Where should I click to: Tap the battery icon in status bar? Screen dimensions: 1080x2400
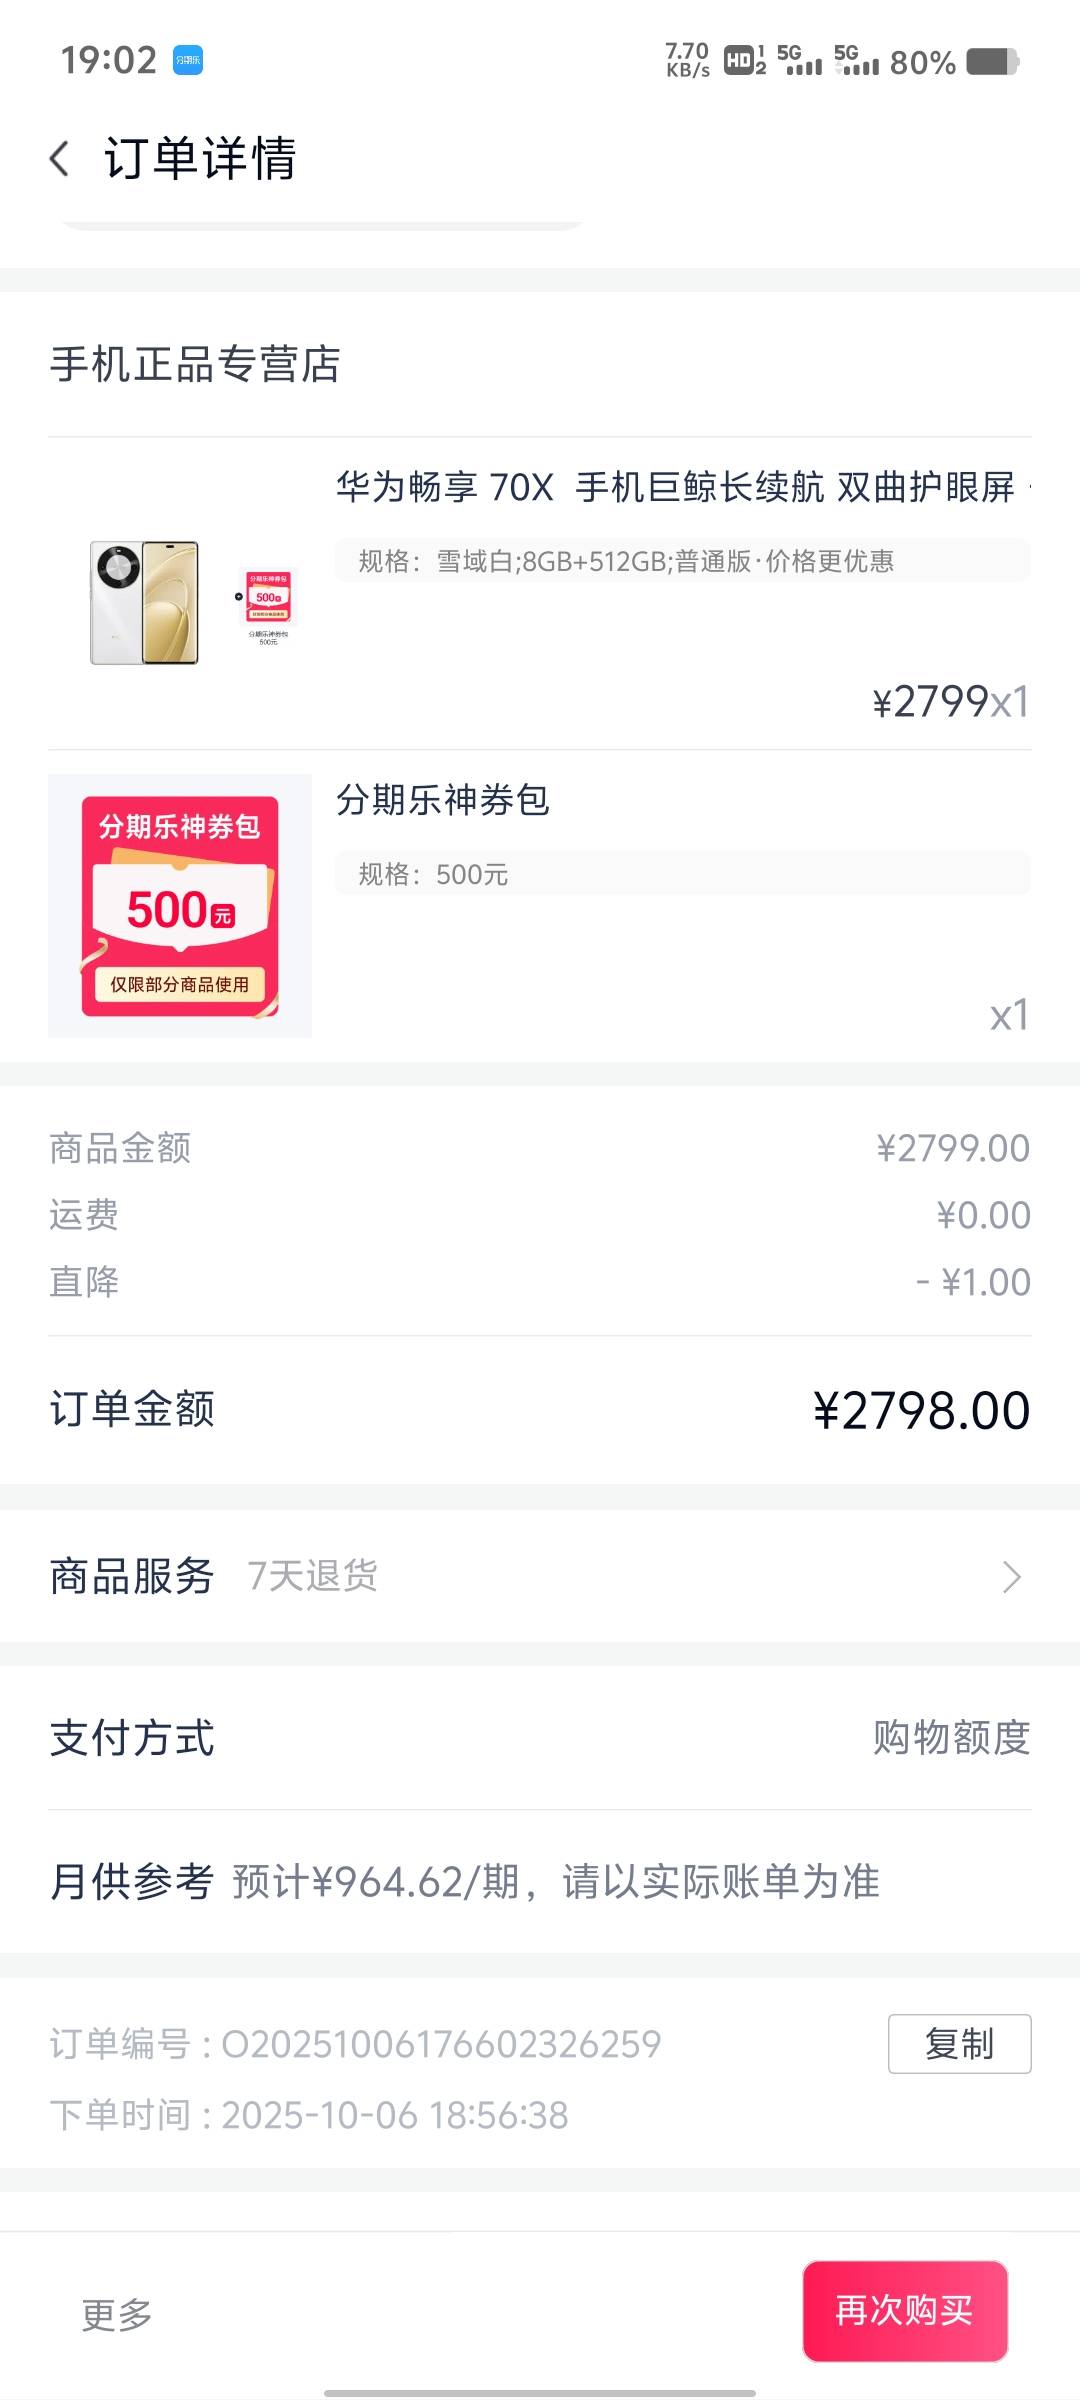992,62
